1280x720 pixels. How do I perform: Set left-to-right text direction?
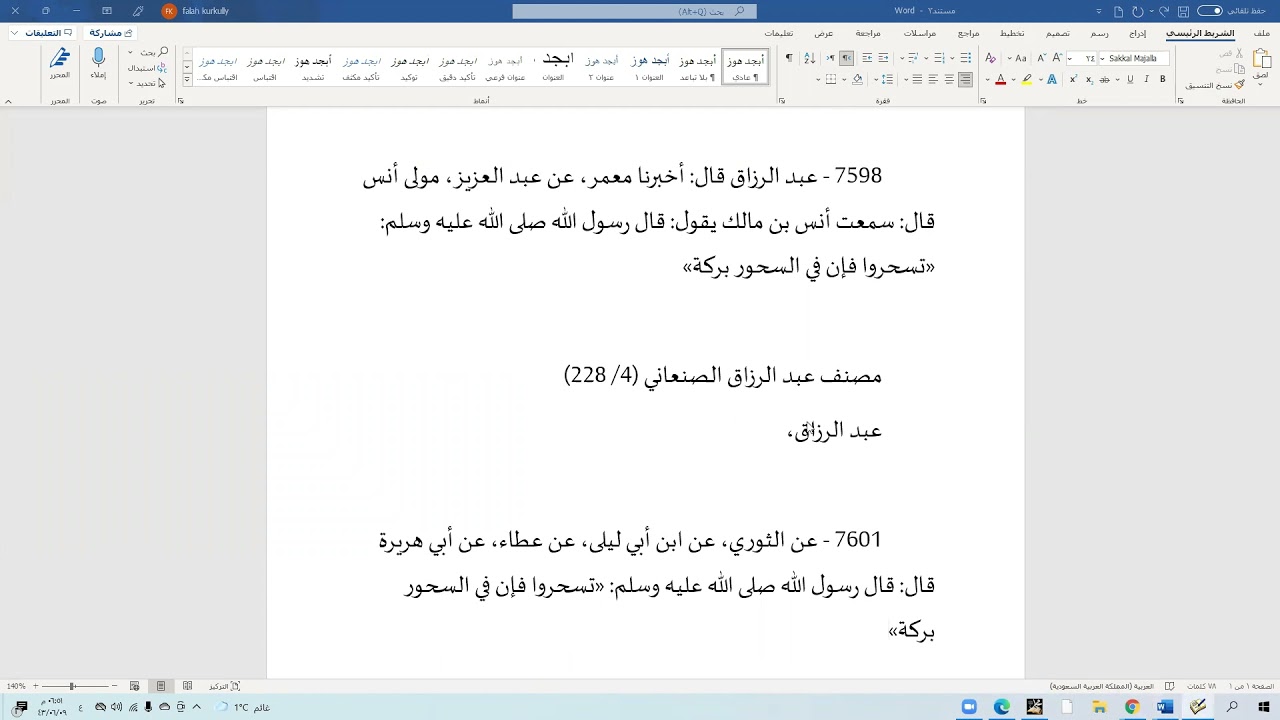831,58
